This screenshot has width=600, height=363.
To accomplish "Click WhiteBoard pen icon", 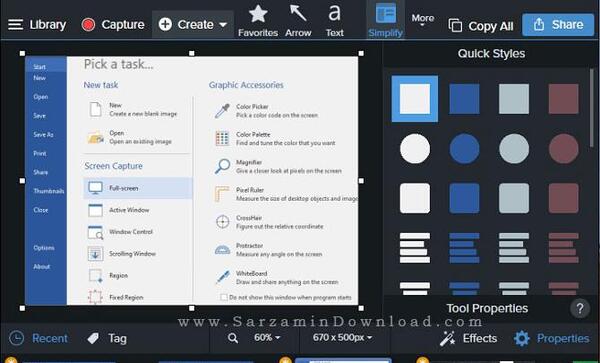I will click(222, 277).
